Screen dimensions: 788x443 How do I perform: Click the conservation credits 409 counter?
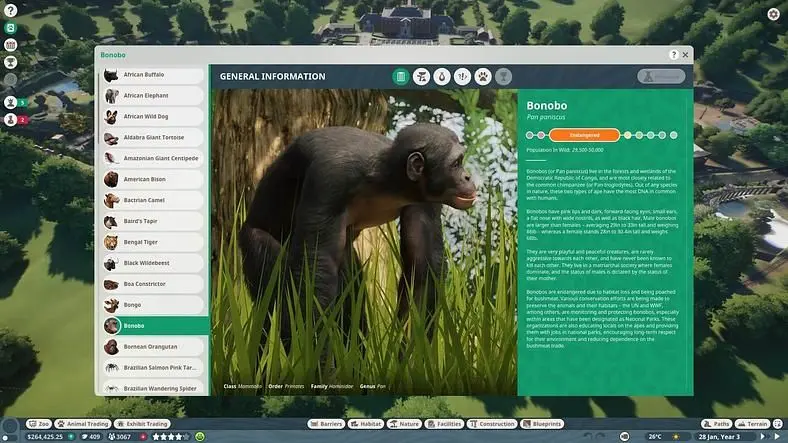91,437
